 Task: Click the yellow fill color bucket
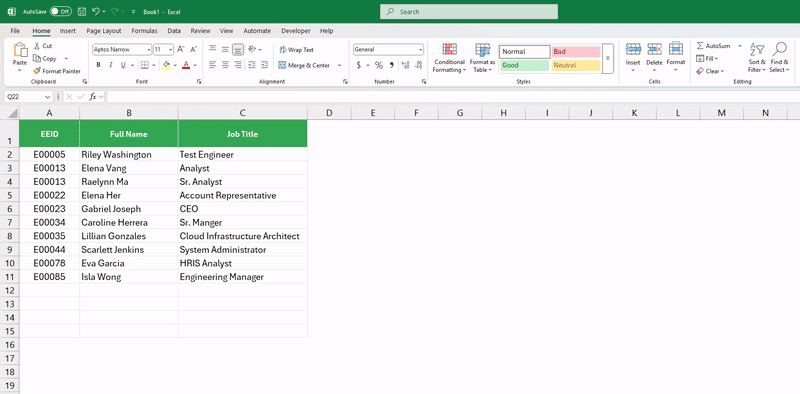click(x=166, y=65)
